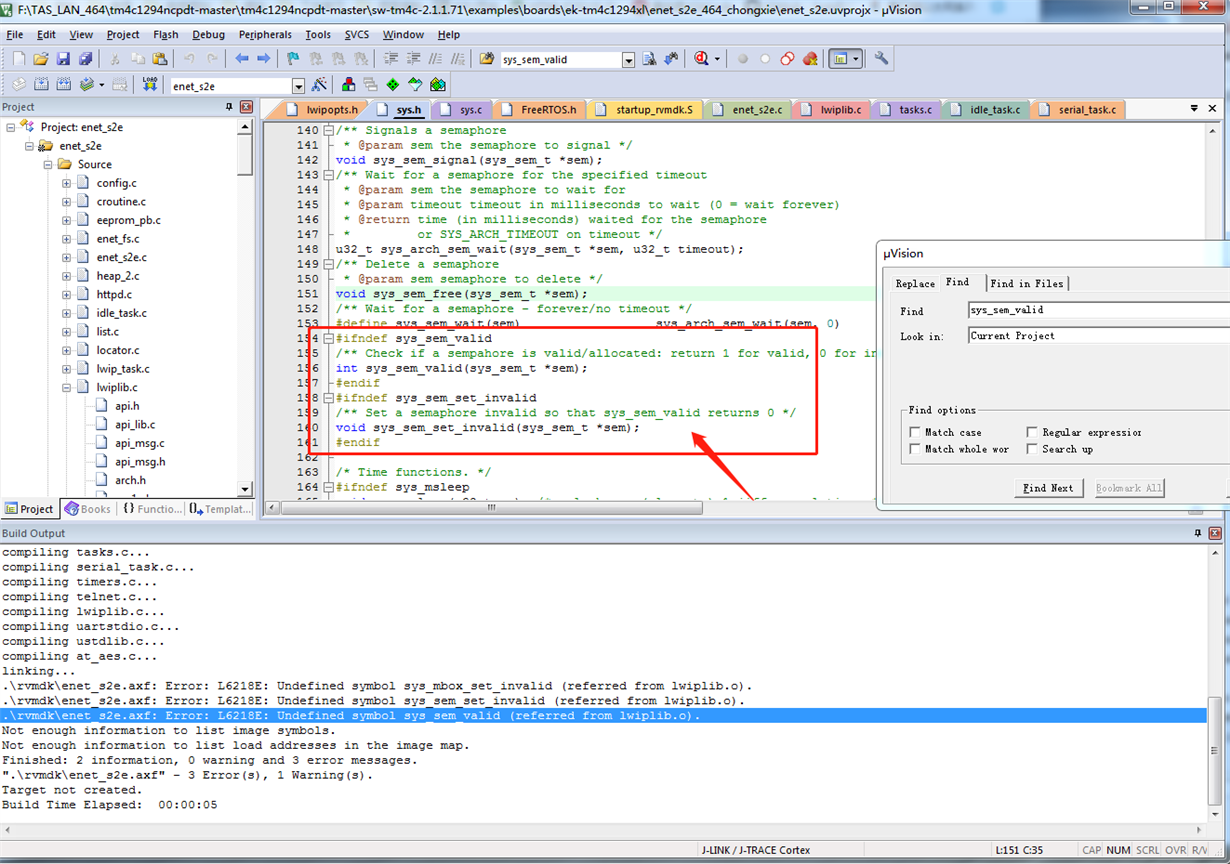The image size is (1230, 864).
Task: Enable the Match case checkbox
Action: click(915, 432)
